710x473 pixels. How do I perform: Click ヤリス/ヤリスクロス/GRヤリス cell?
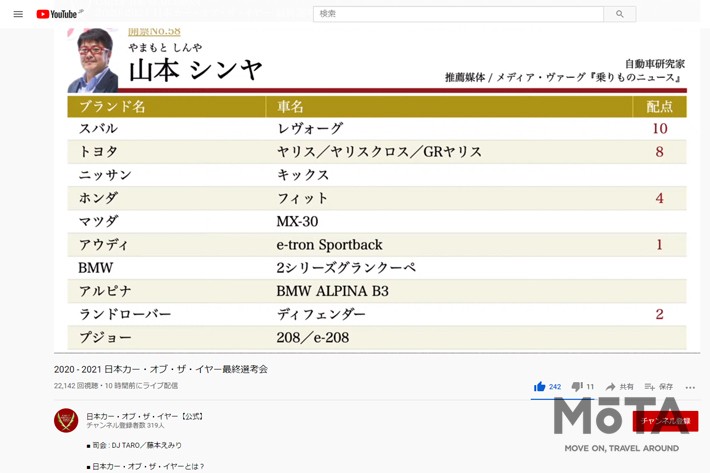pos(379,152)
